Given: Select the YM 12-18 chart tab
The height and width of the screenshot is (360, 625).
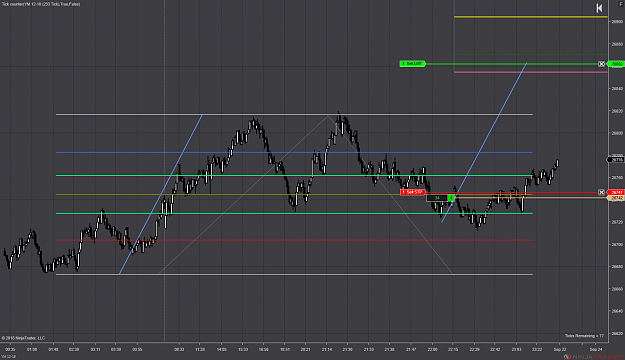Looking at the screenshot, I should coord(8,356).
